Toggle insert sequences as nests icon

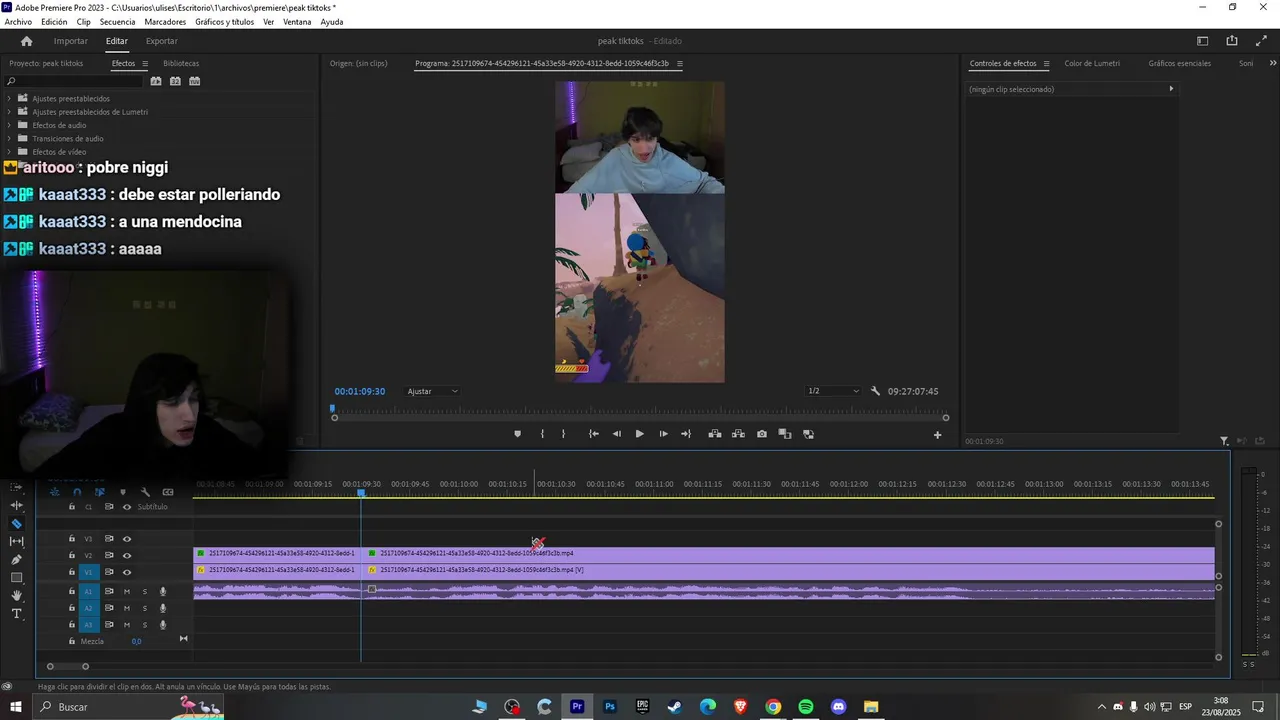(54, 492)
